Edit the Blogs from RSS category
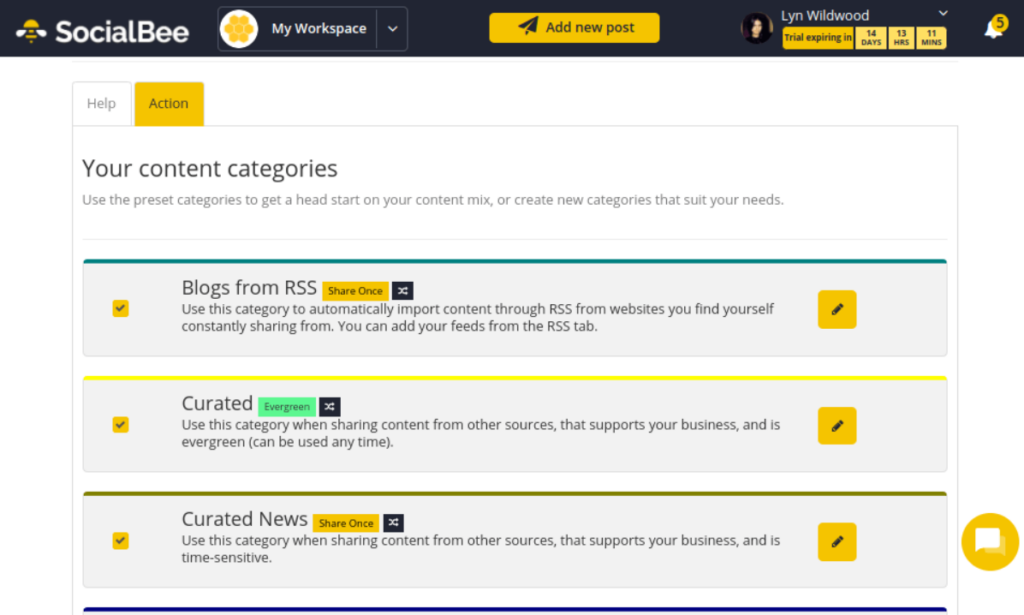1024x615 pixels. [837, 309]
